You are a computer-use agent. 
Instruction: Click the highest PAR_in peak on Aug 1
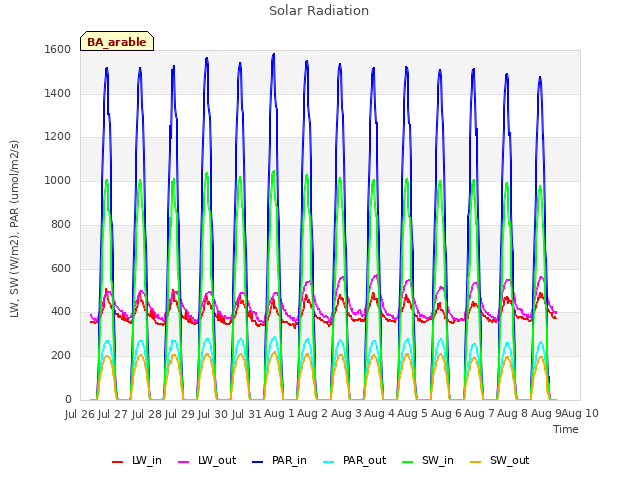pos(273,54)
